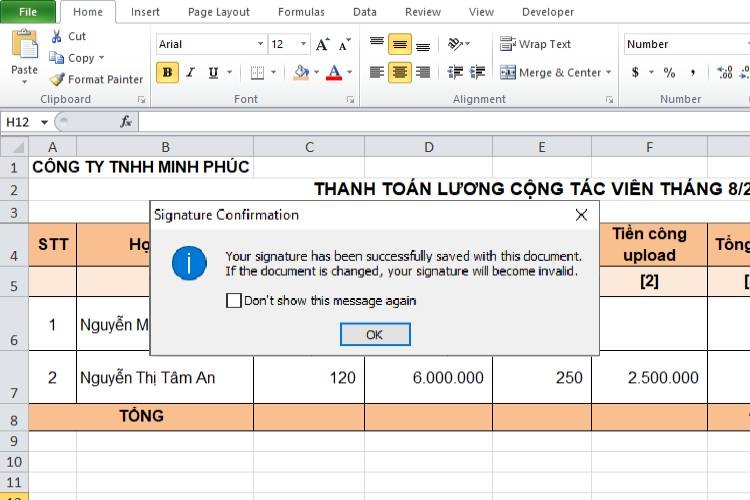Click Increase Indent icon
This screenshot has height=500, width=750.
(477, 72)
